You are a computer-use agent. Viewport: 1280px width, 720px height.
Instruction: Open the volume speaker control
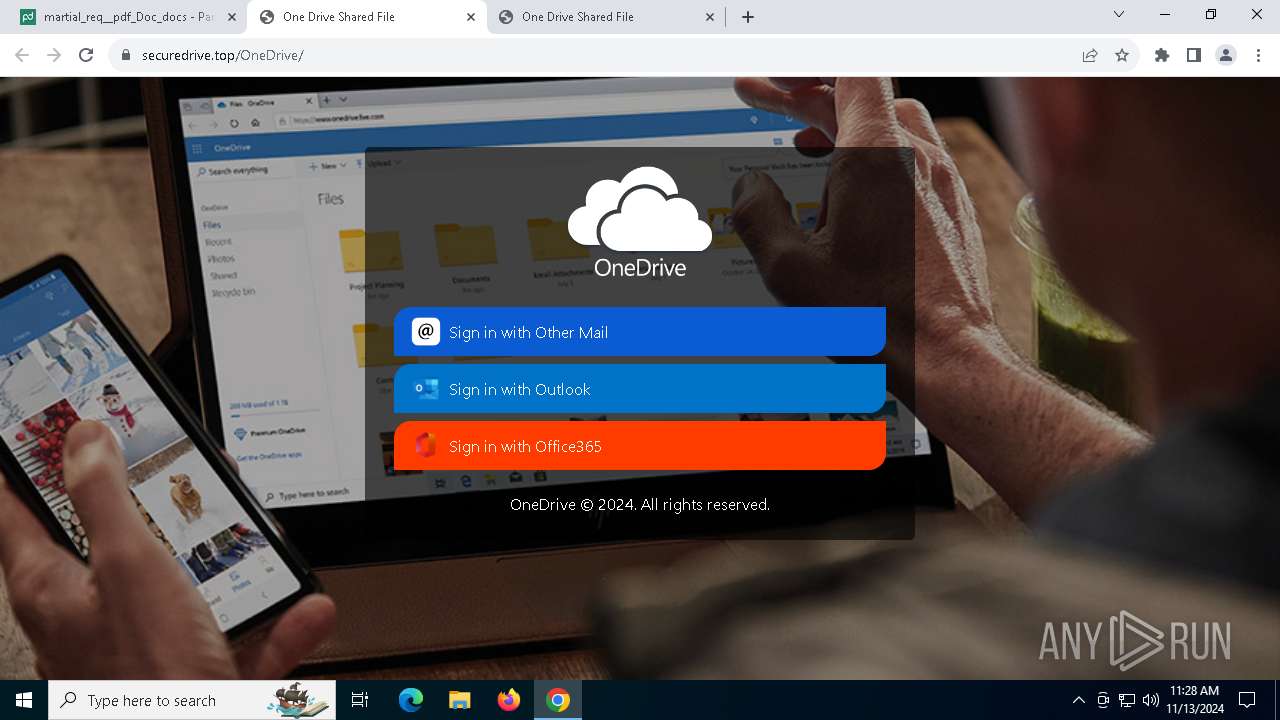(x=1151, y=700)
